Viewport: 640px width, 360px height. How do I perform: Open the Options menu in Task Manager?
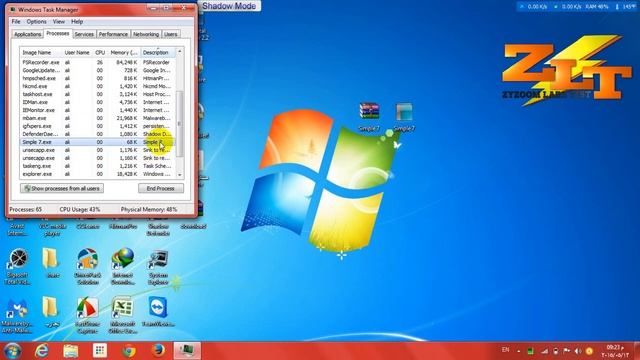[36, 21]
